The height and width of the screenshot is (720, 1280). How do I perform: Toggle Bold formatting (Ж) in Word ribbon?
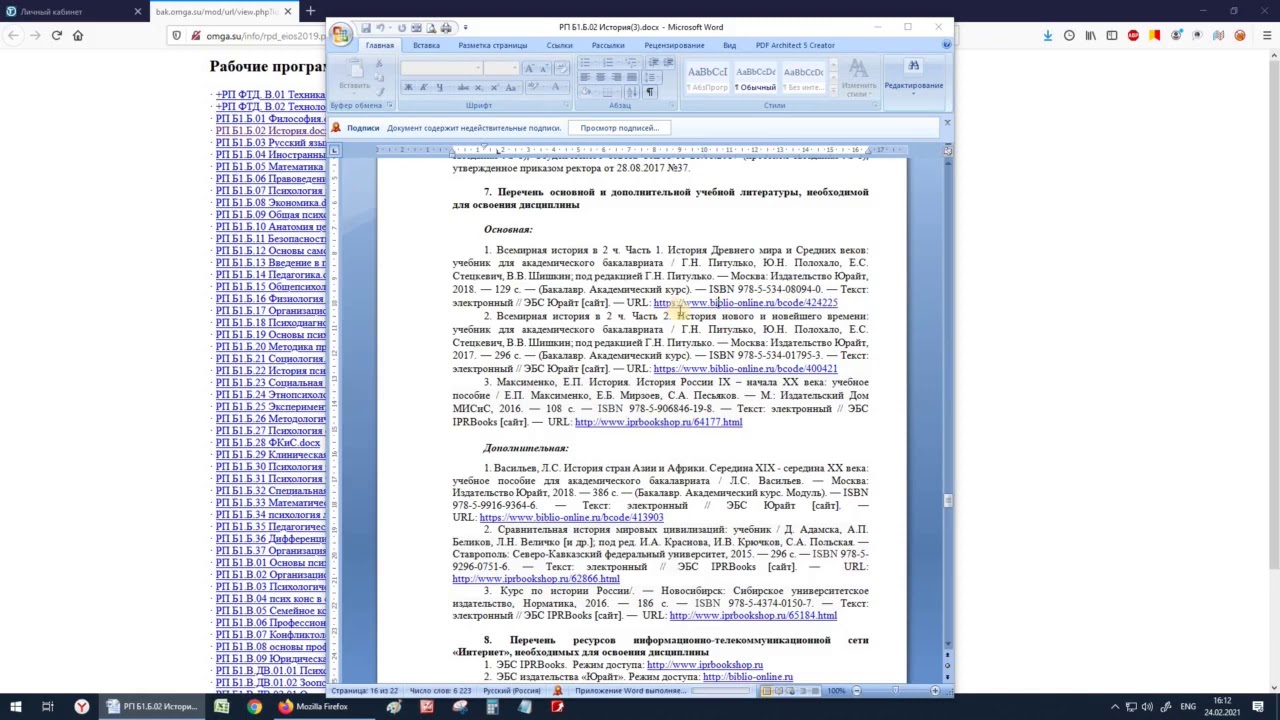[408, 87]
